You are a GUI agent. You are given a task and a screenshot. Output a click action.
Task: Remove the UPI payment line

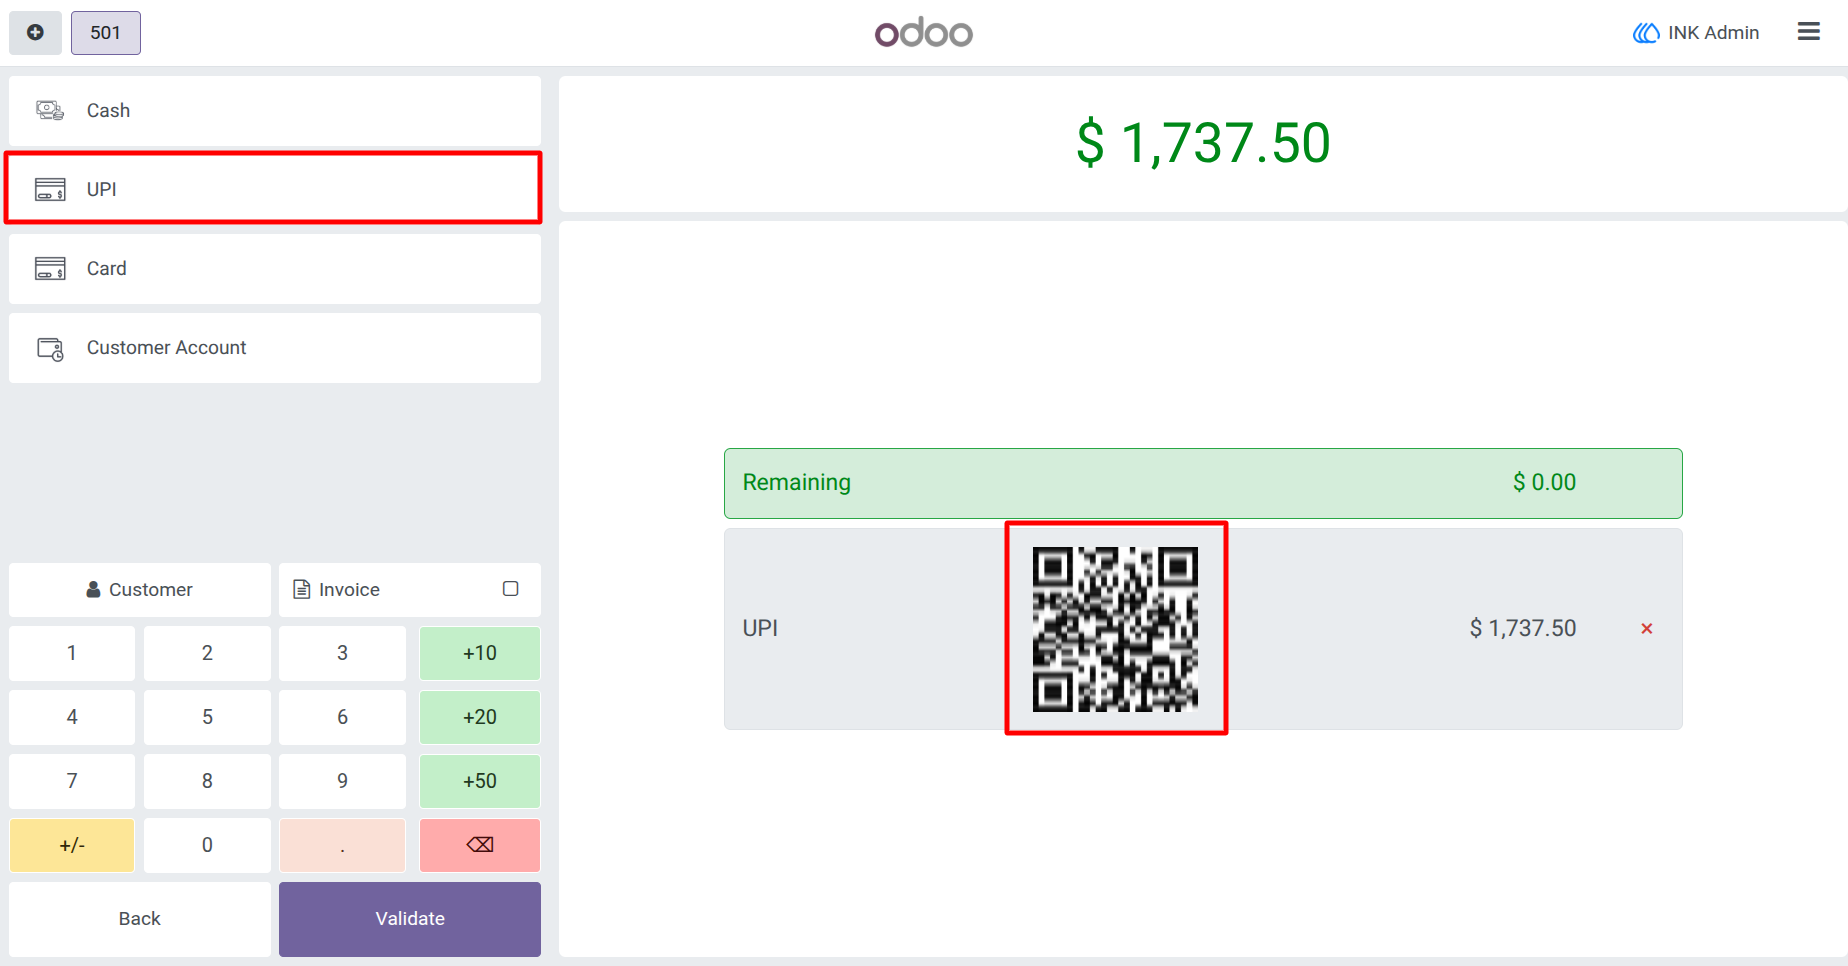coord(1646,629)
